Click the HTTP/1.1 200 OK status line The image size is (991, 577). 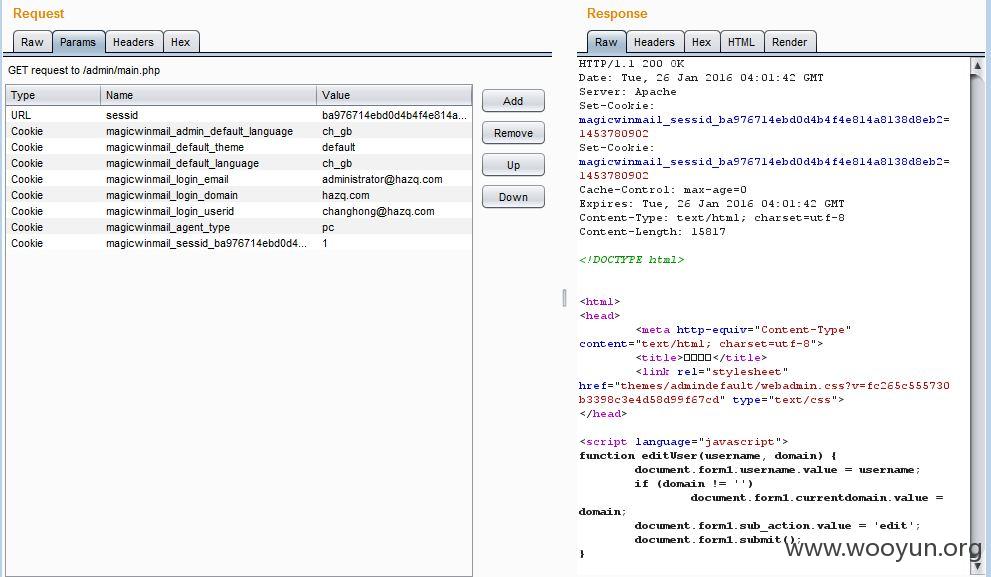631,64
